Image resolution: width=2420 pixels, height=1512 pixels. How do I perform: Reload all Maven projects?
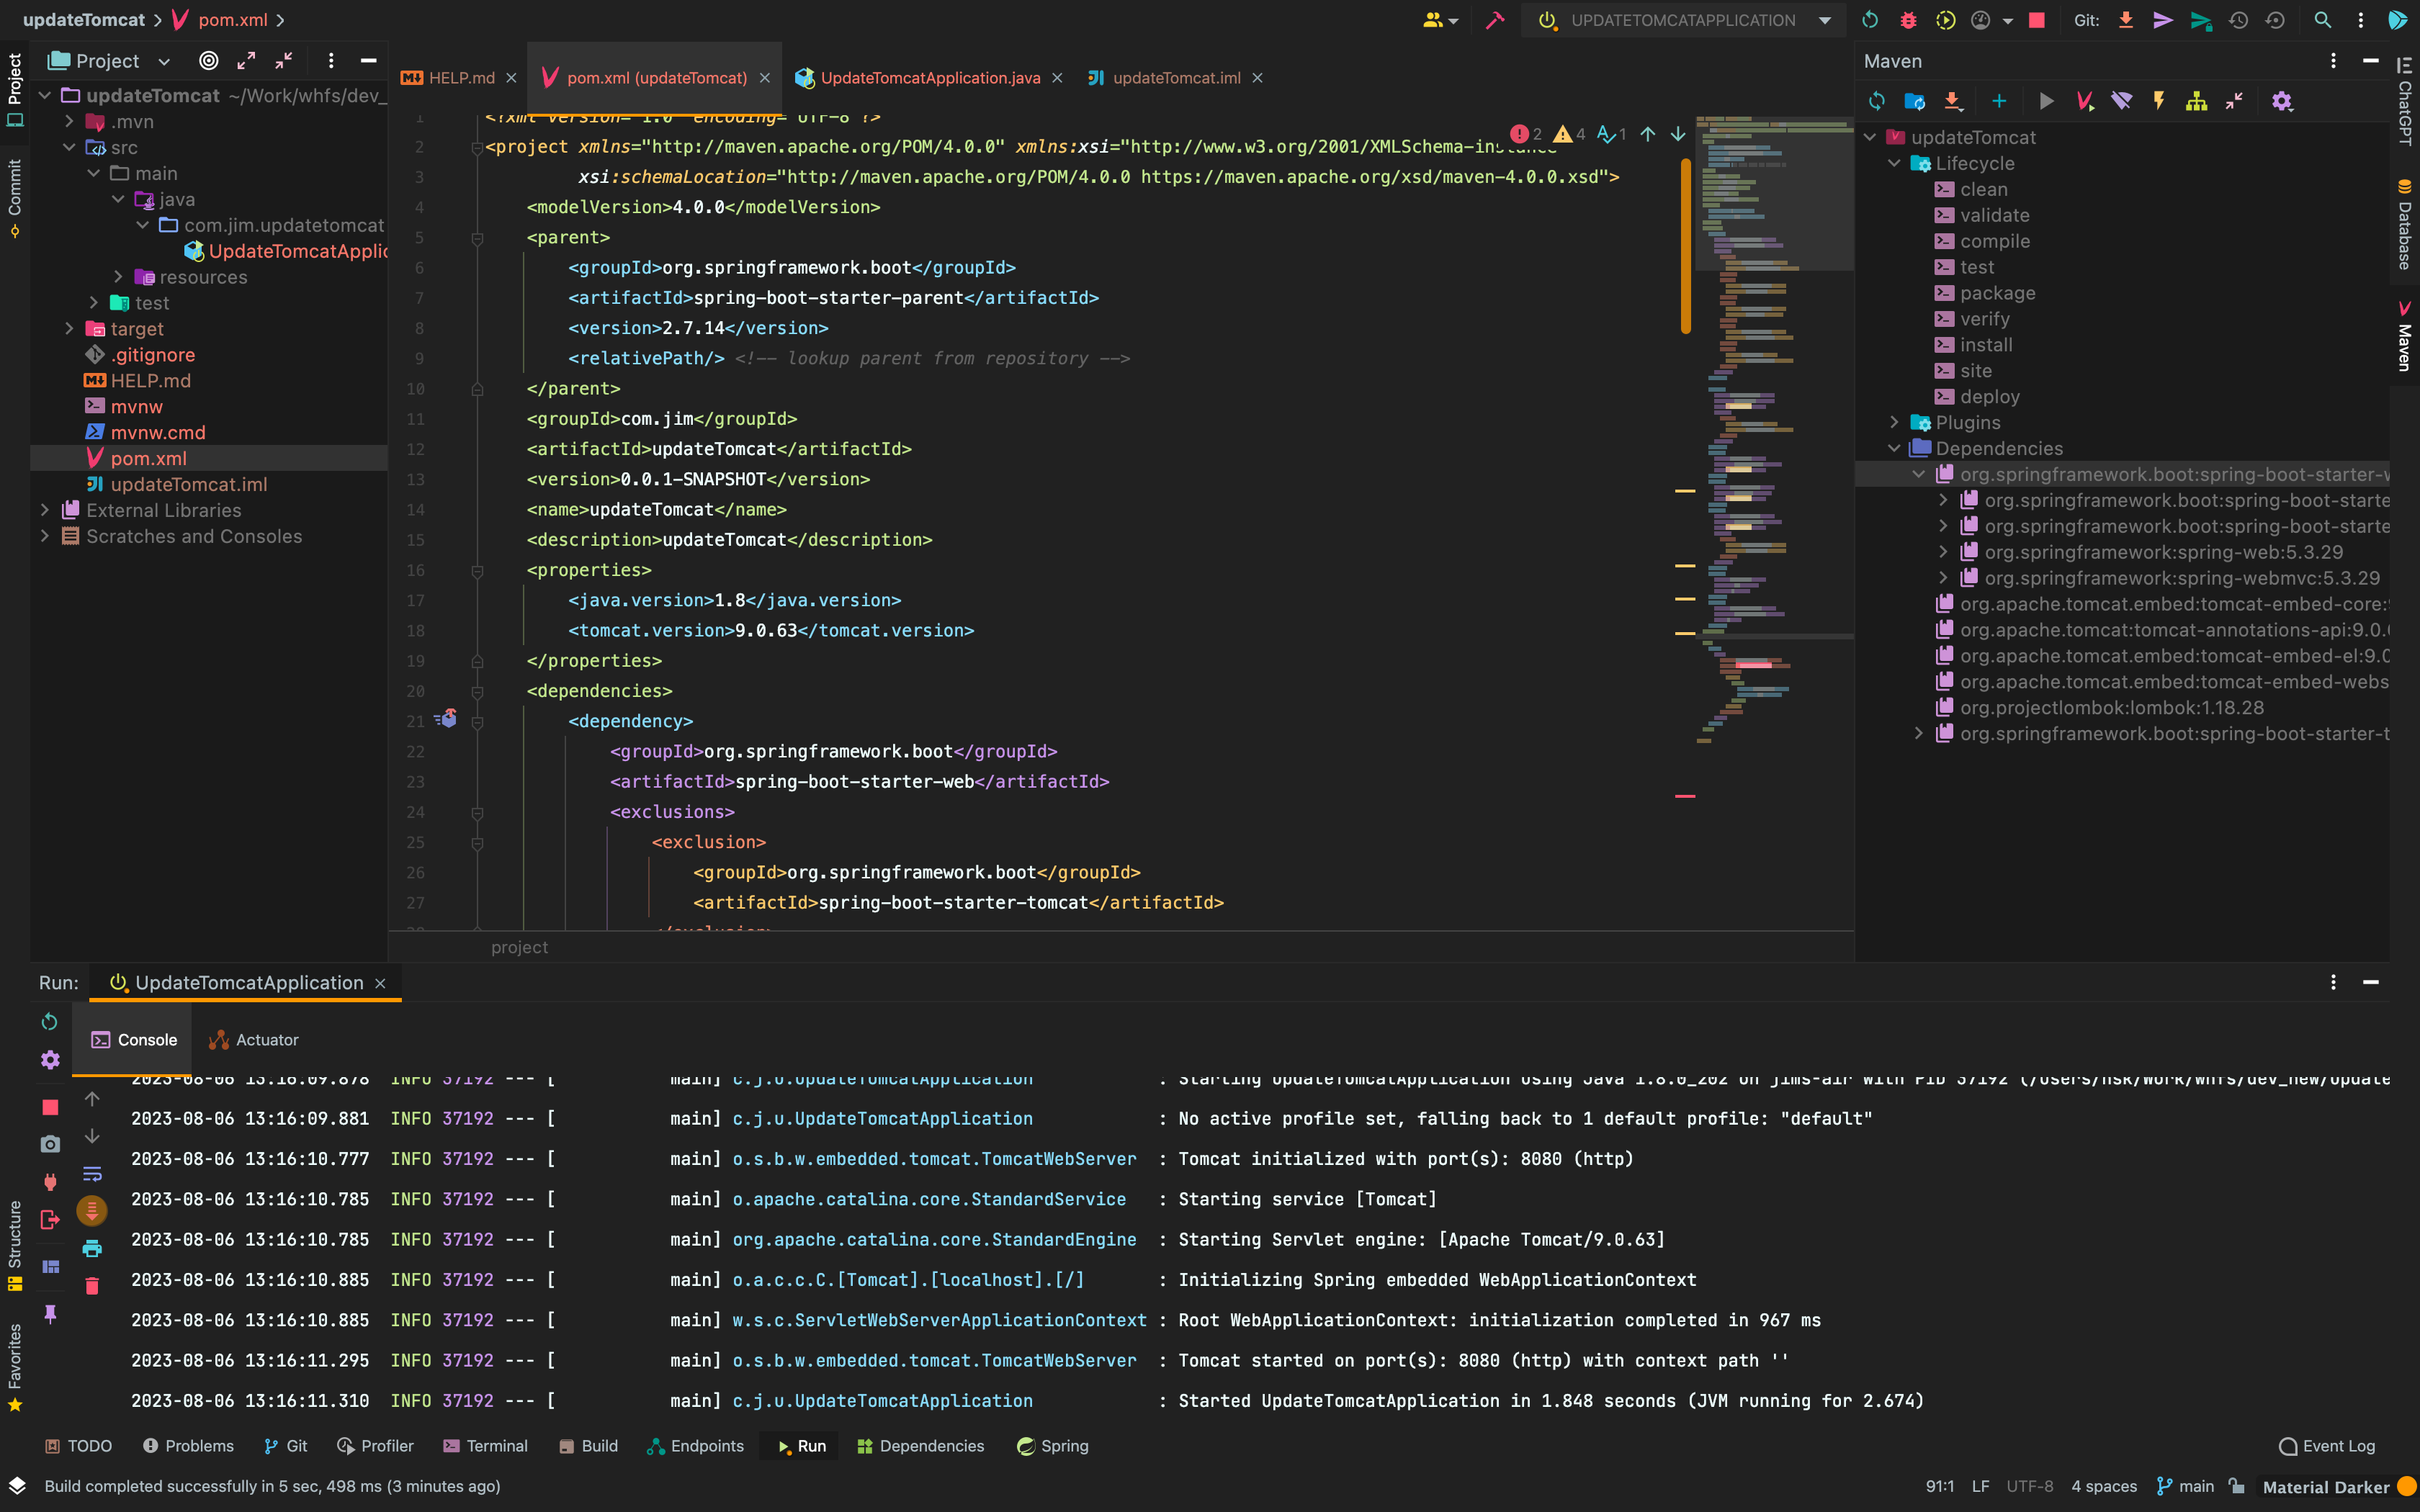[1878, 101]
